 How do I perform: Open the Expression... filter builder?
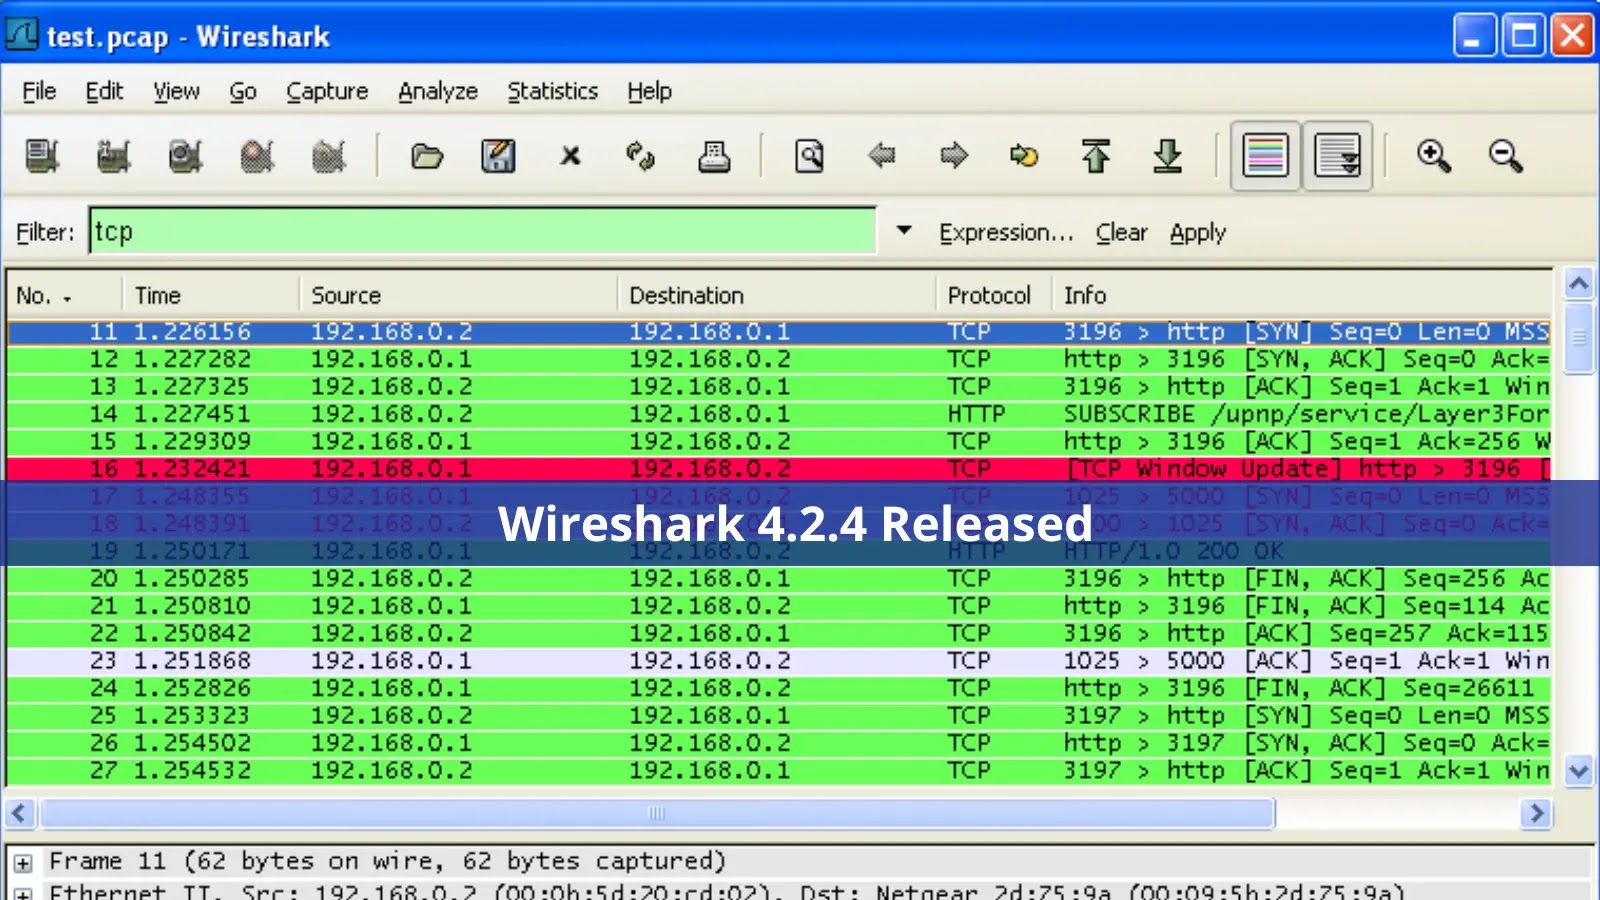pyautogui.click(x=1006, y=232)
